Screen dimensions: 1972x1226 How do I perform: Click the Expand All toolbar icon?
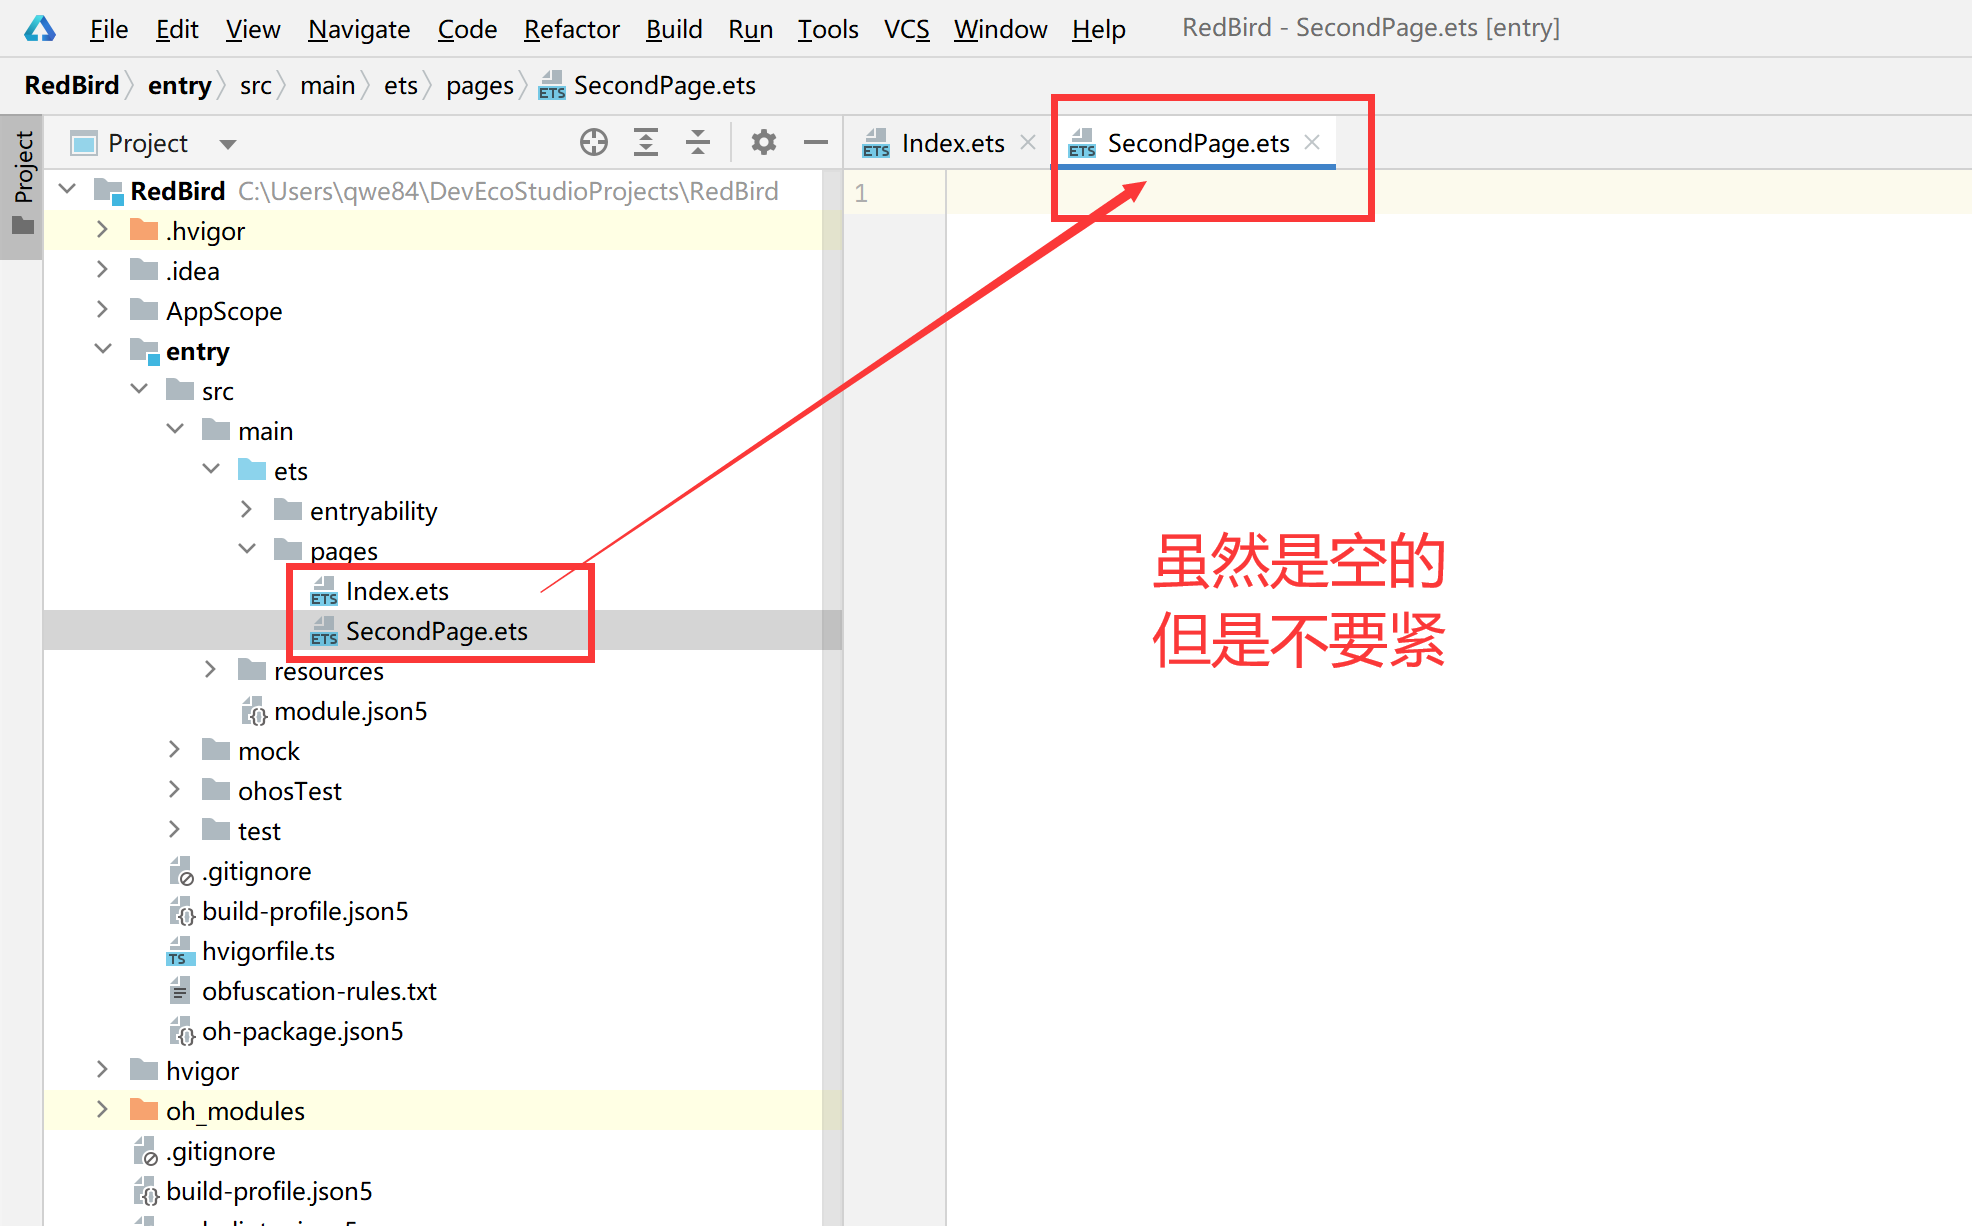click(646, 143)
